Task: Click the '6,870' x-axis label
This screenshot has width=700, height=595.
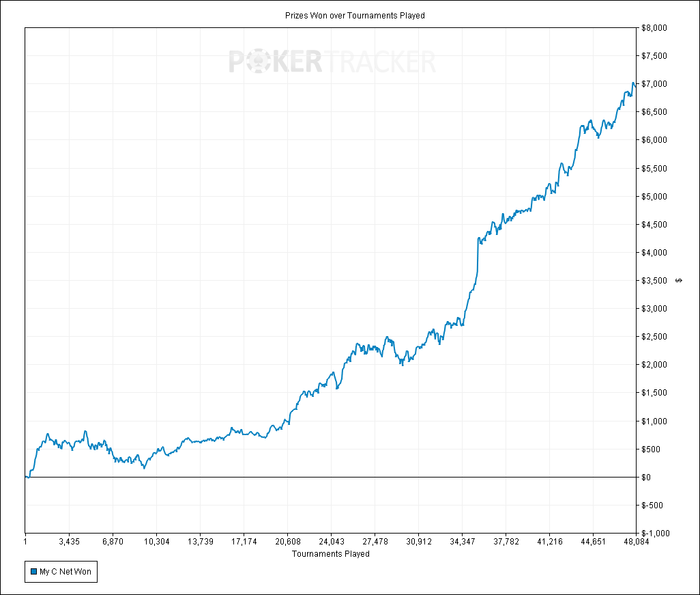Action: 113,542
